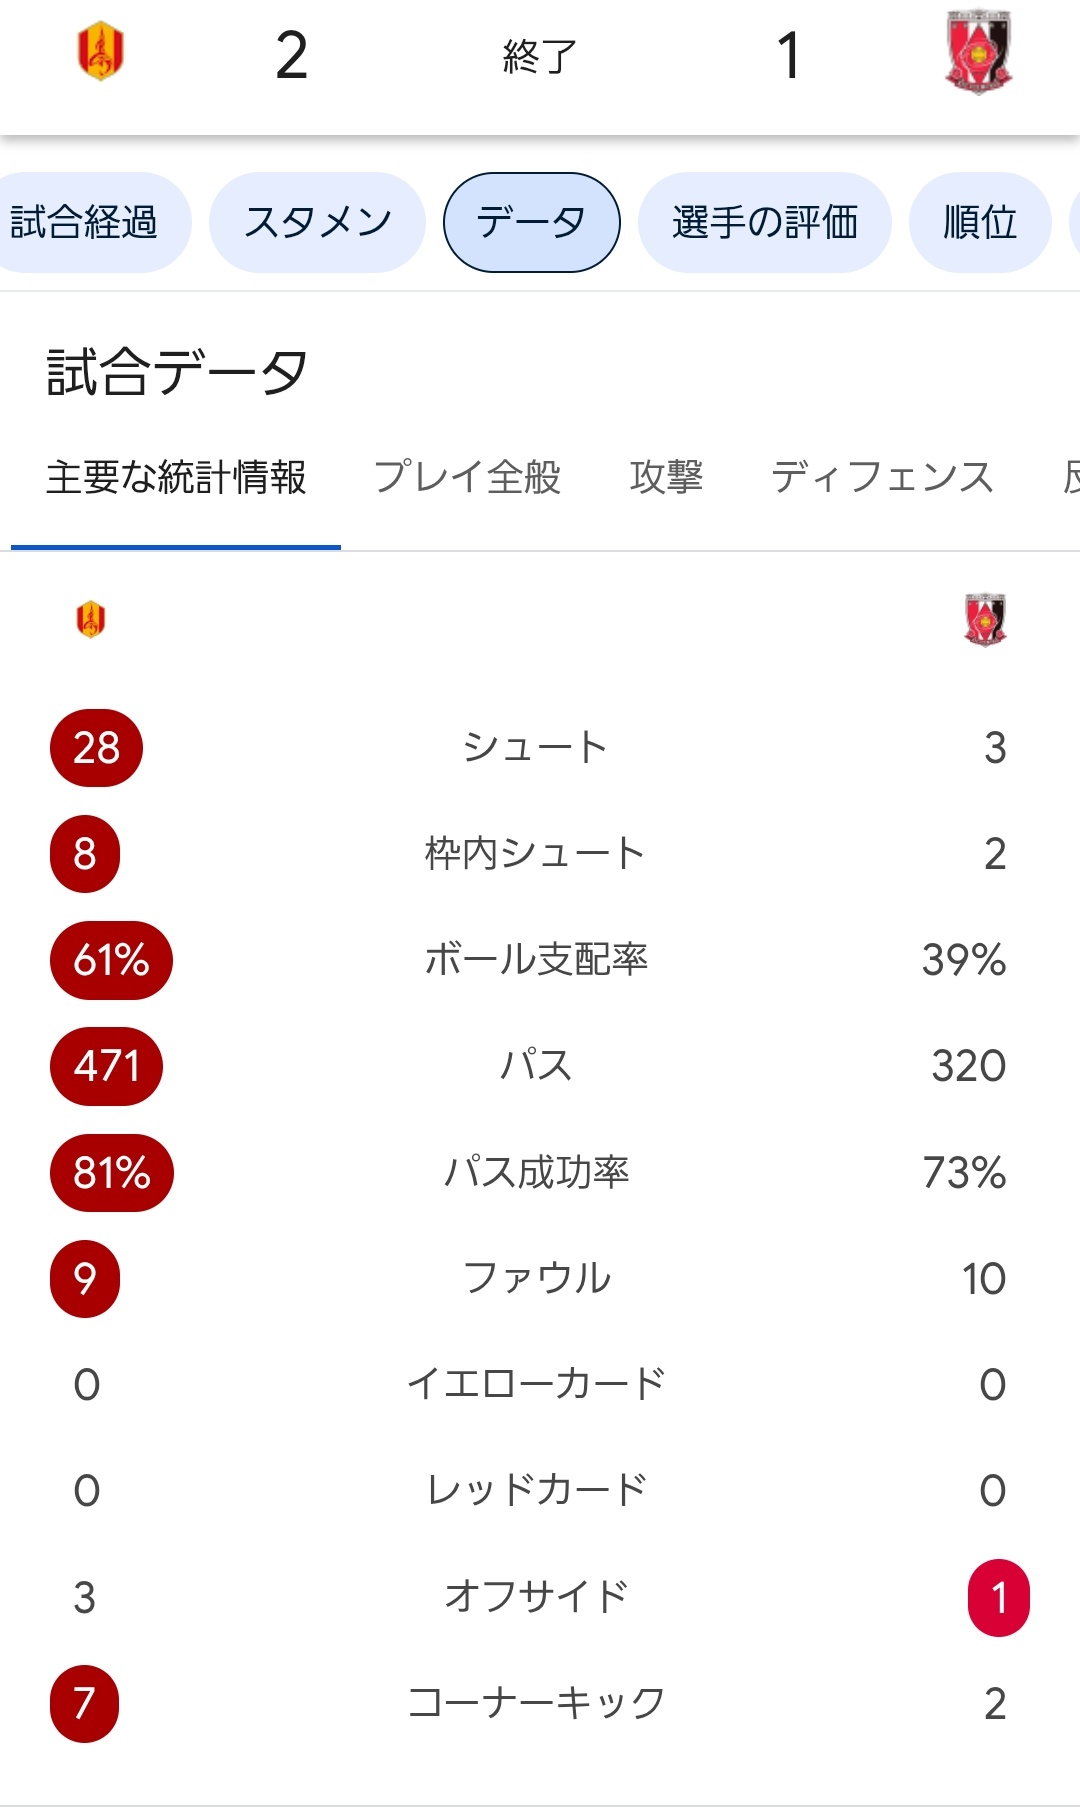This screenshot has width=1080, height=1815.
Task: Select the 主要な統計情報 sub-tab
Action: [176, 477]
